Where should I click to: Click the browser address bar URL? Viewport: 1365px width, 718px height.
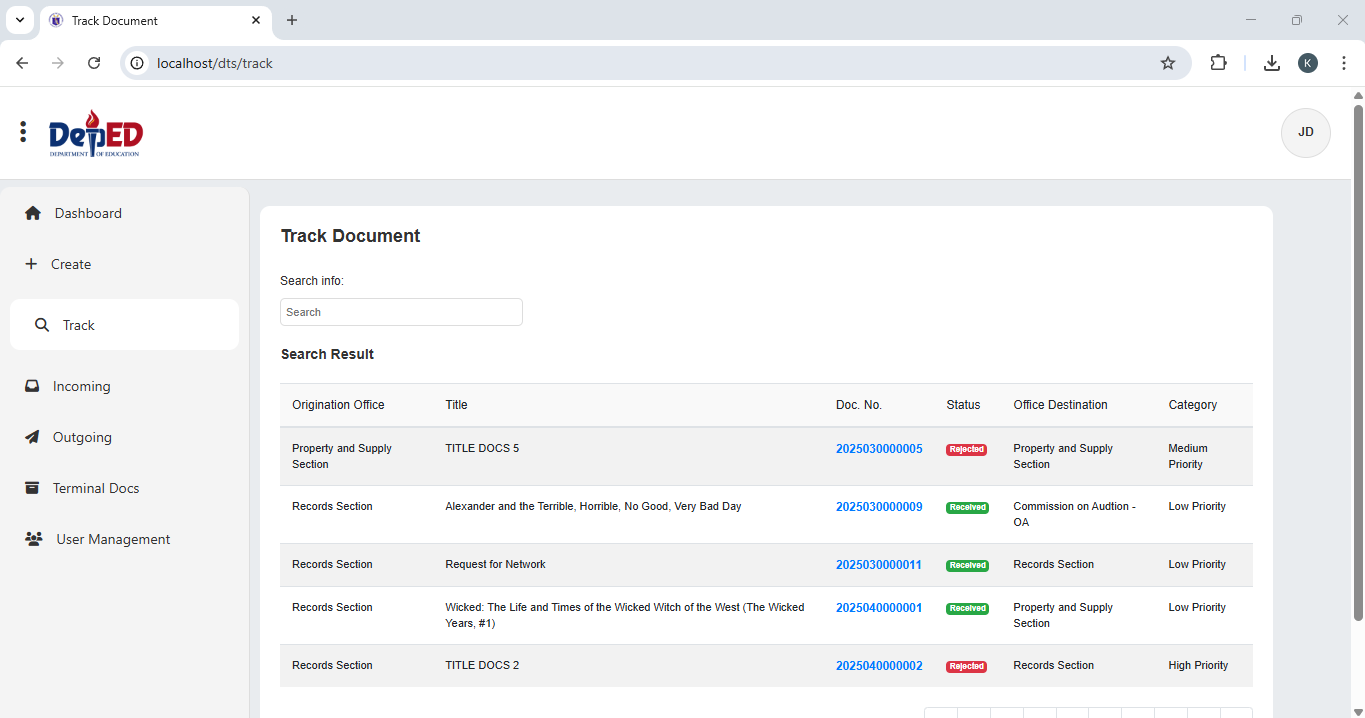[x=215, y=63]
